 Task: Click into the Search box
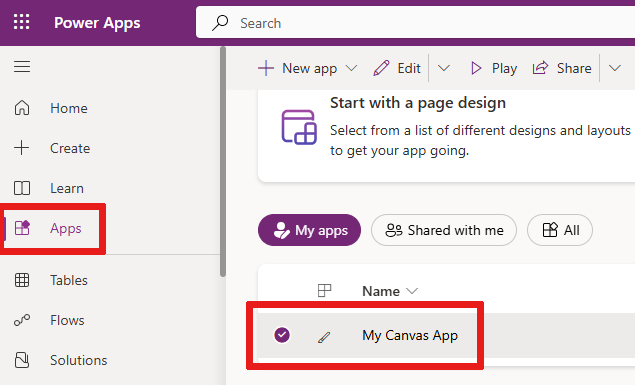415,23
